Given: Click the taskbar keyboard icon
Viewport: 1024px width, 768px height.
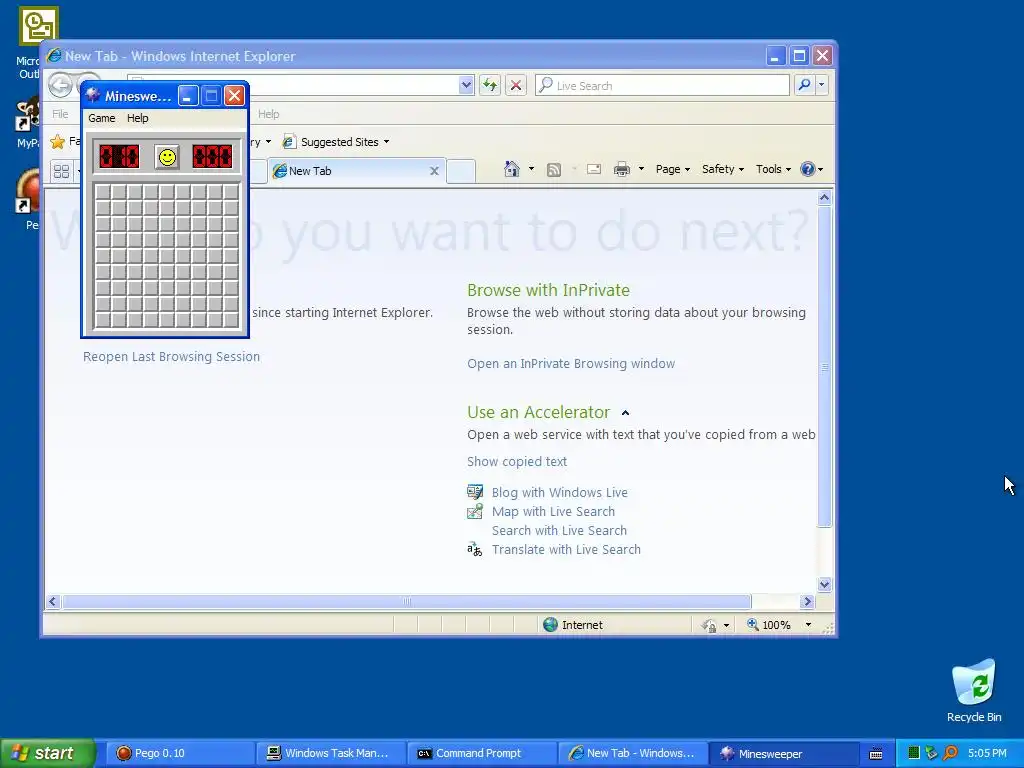Looking at the screenshot, I should (x=876, y=754).
